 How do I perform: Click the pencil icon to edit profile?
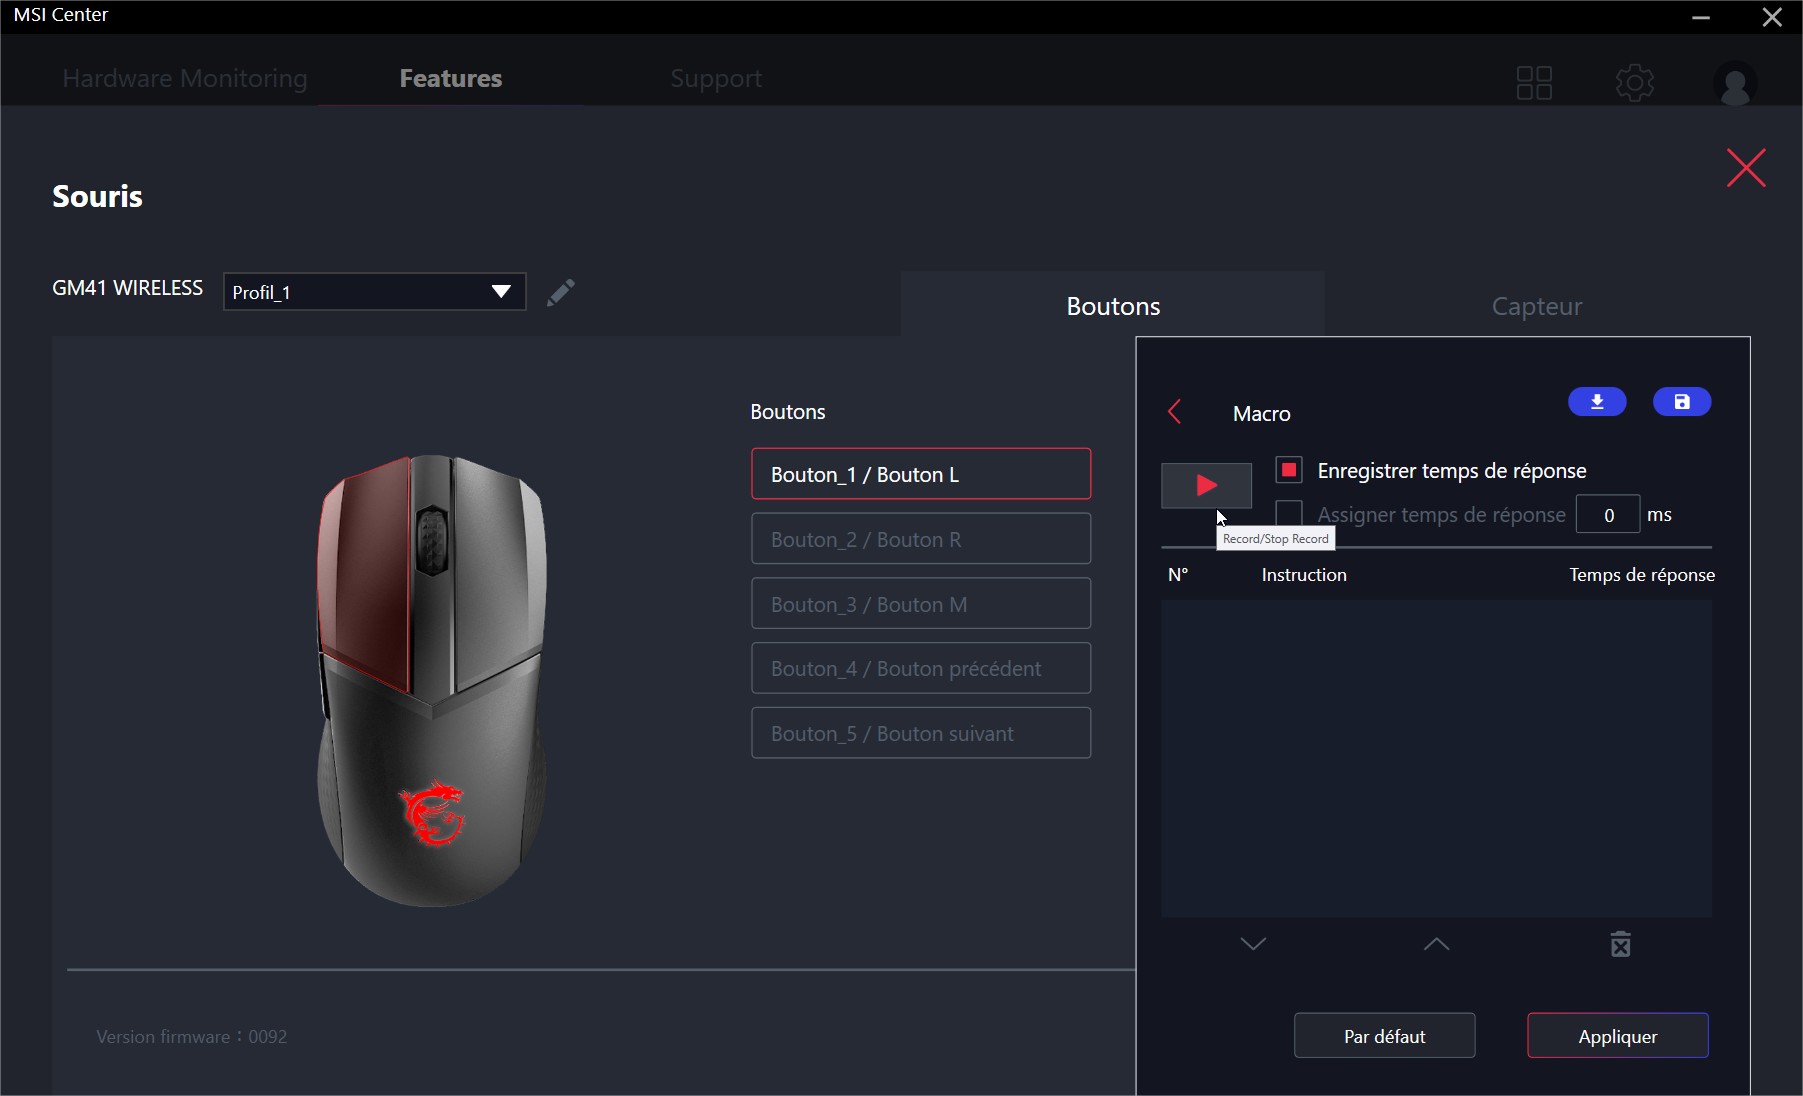click(561, 292)
